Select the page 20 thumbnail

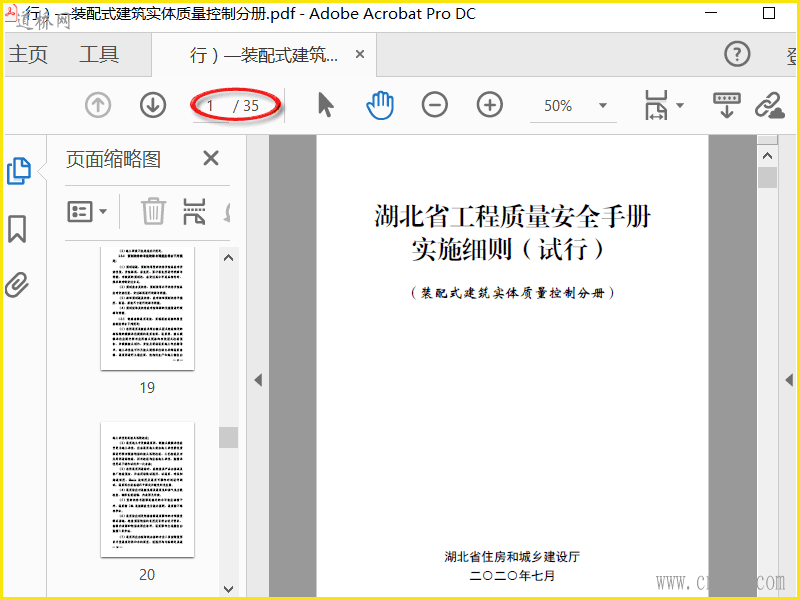click(x=147, y=489)
